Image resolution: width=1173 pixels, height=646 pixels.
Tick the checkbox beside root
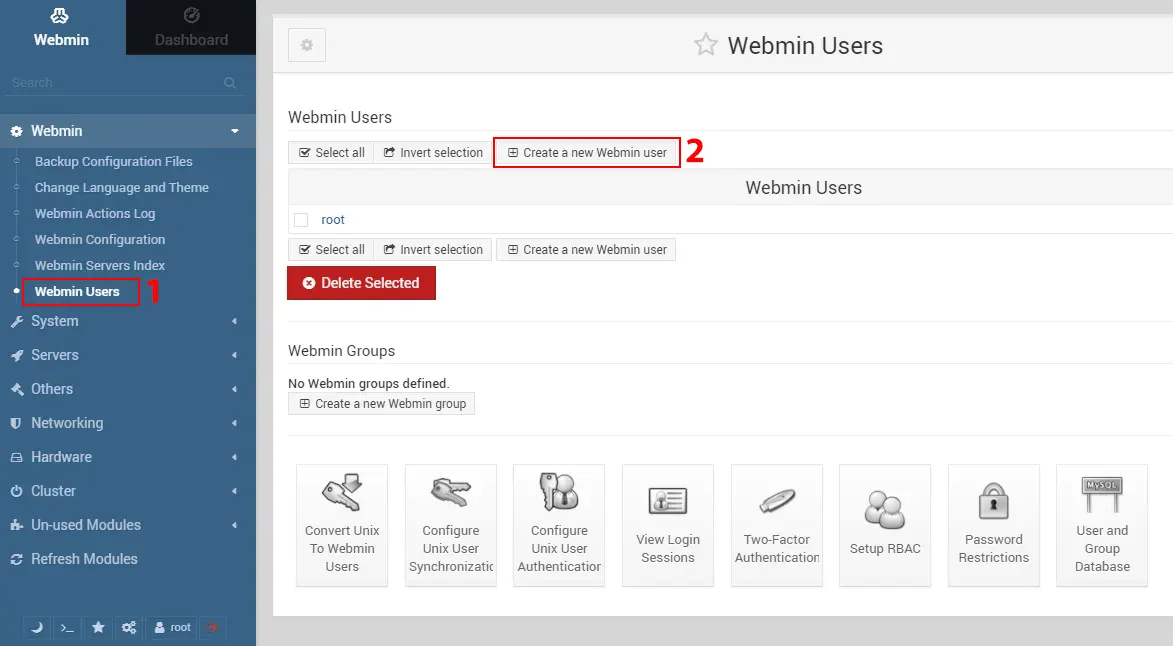301,220
